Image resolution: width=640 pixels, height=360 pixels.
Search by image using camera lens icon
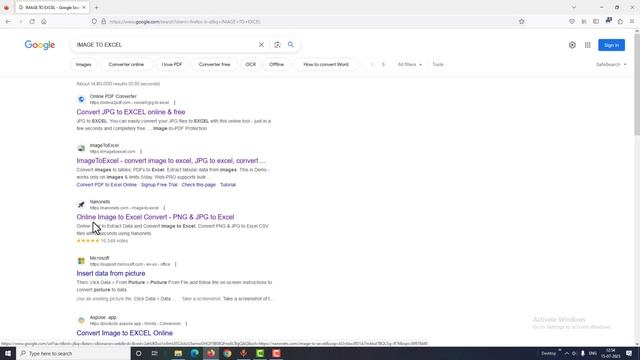[x=277, y=45]
